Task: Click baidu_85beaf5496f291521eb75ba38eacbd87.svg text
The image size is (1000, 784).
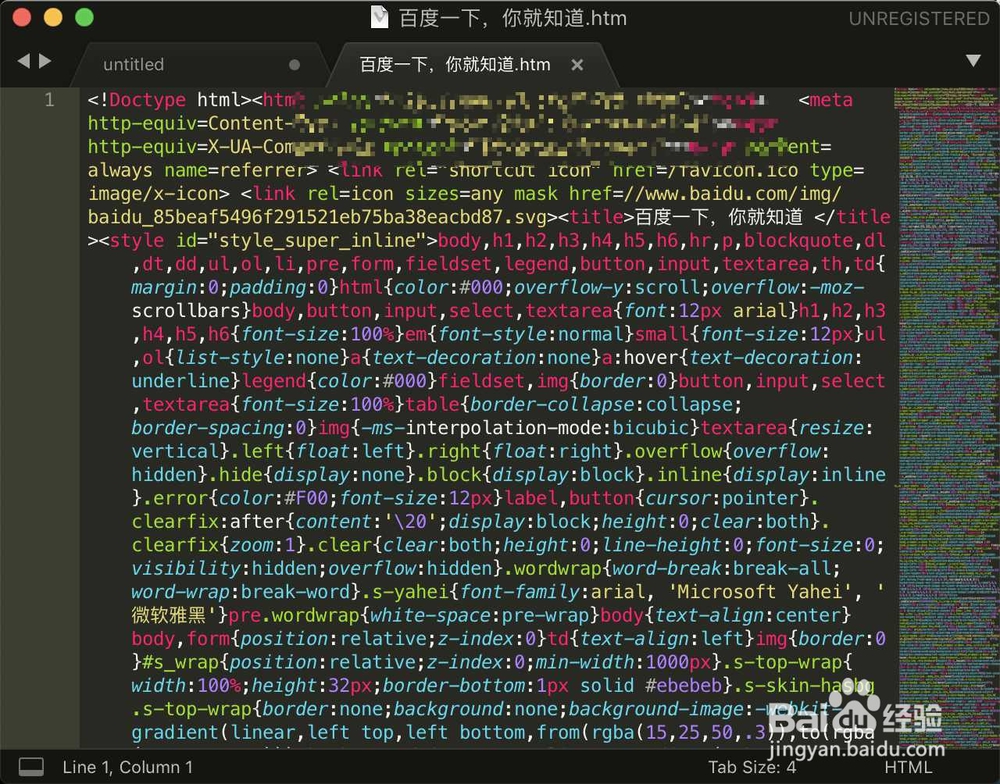Action: pos(317,217)
